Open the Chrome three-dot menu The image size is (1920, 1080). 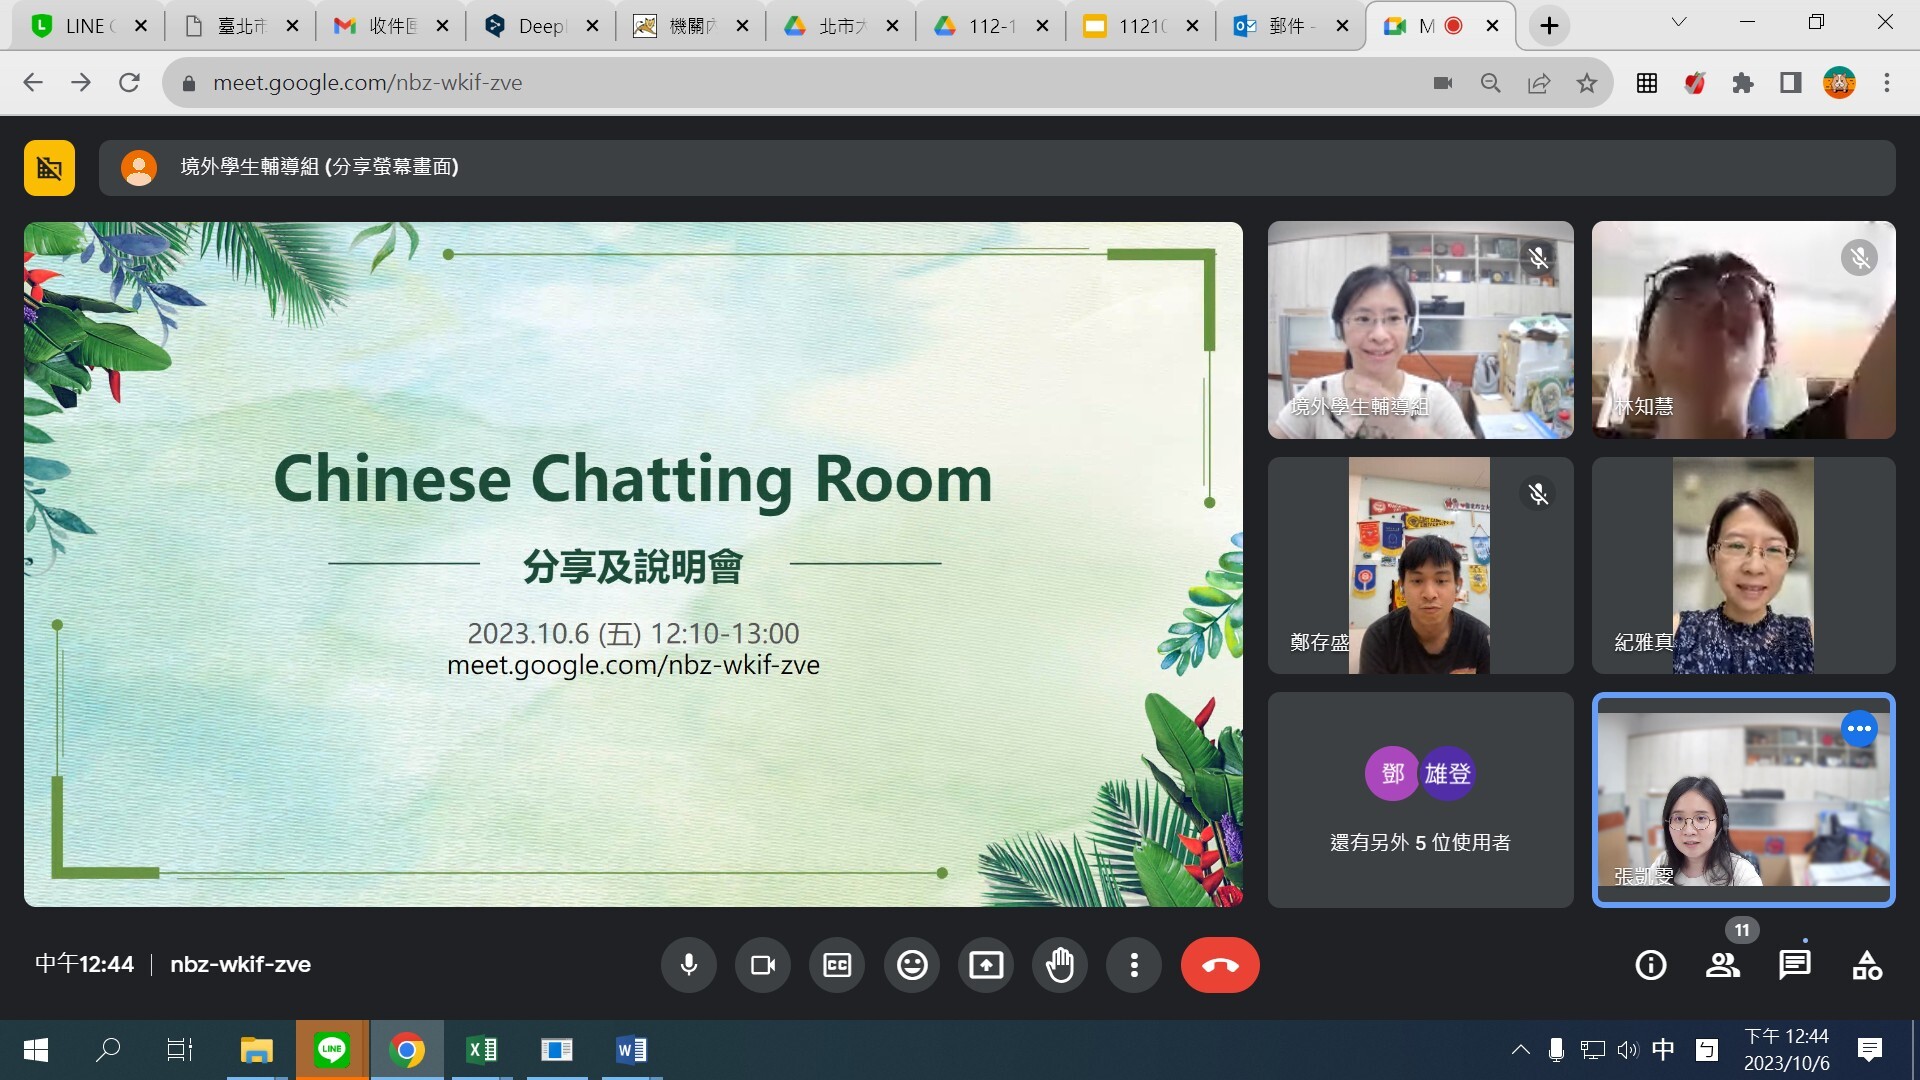coord(1887,83)
